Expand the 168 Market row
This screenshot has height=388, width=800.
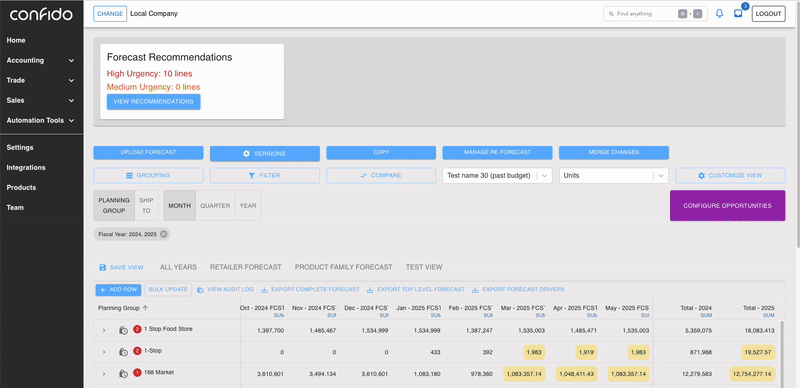tap(104, 374)
